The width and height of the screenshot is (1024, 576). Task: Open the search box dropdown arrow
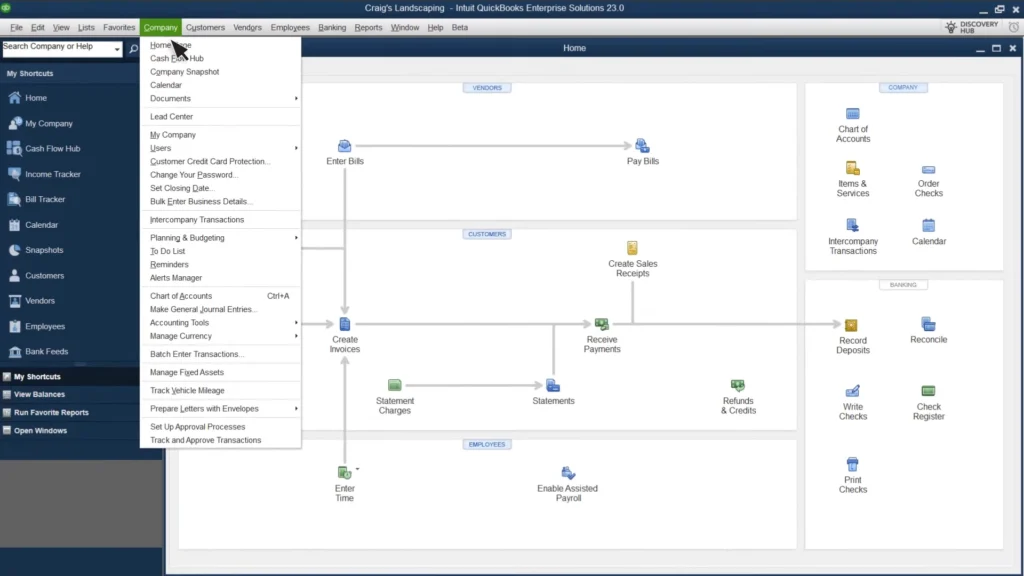pyautogui.click(x=117, y=48)
